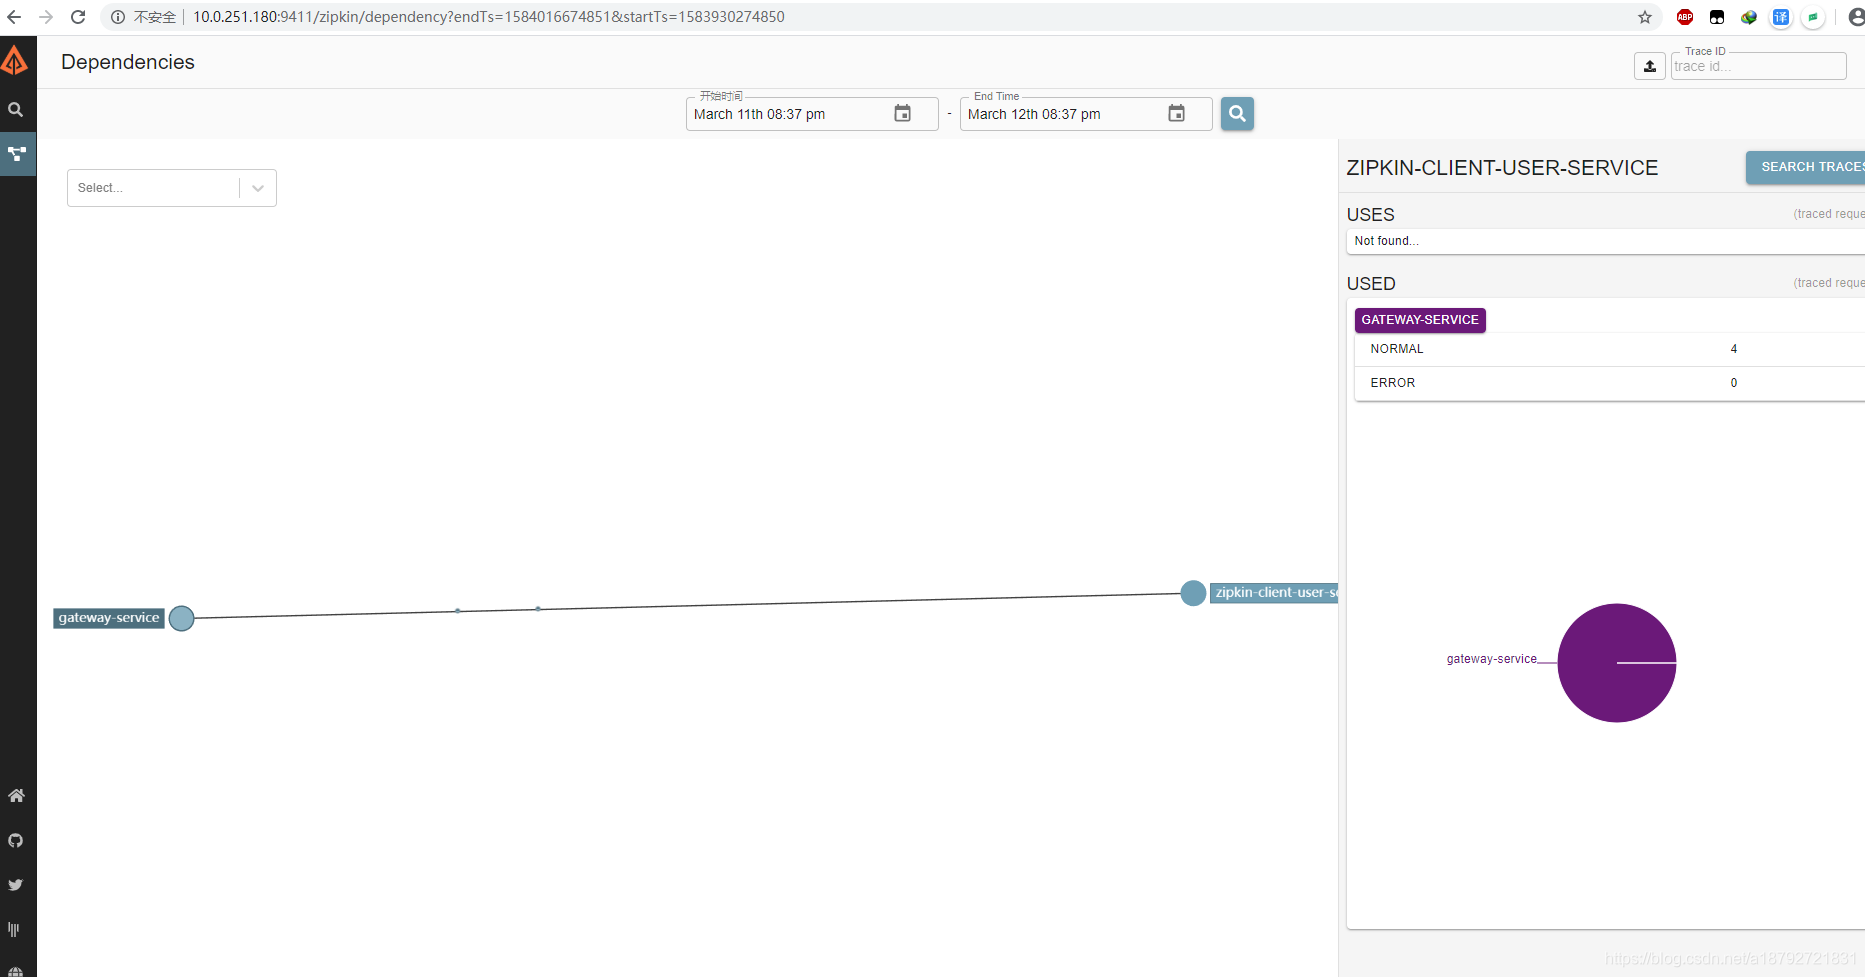Click the upload JSON trace icon button
Image resolution: width=1865 pixels, height=977 pixels.
1650,66
